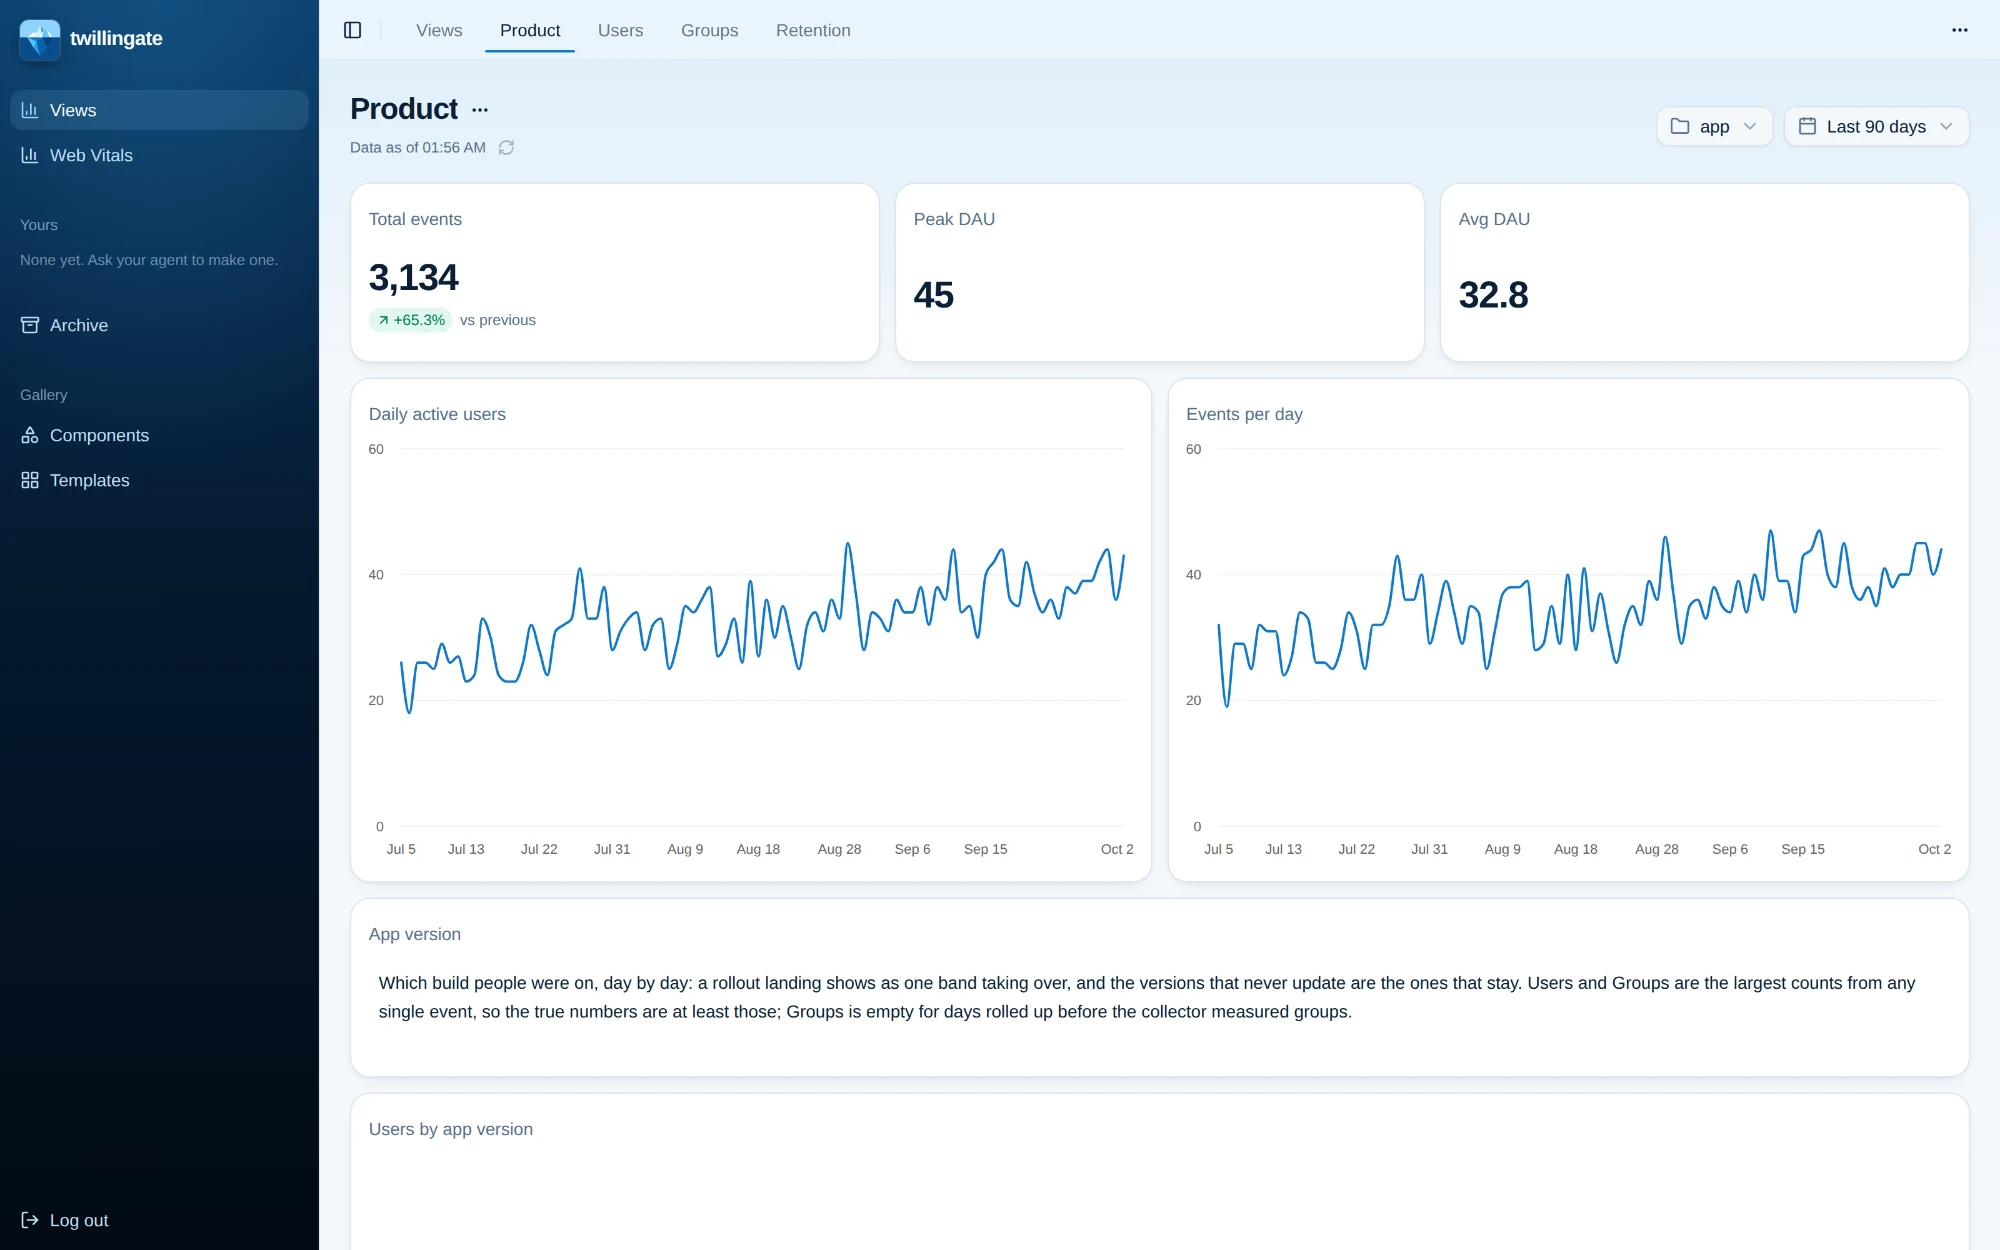Expand the Last 90 days chevron
The width and height of the screenshot is (2000, 1250).
click(x=1946, y=126)
